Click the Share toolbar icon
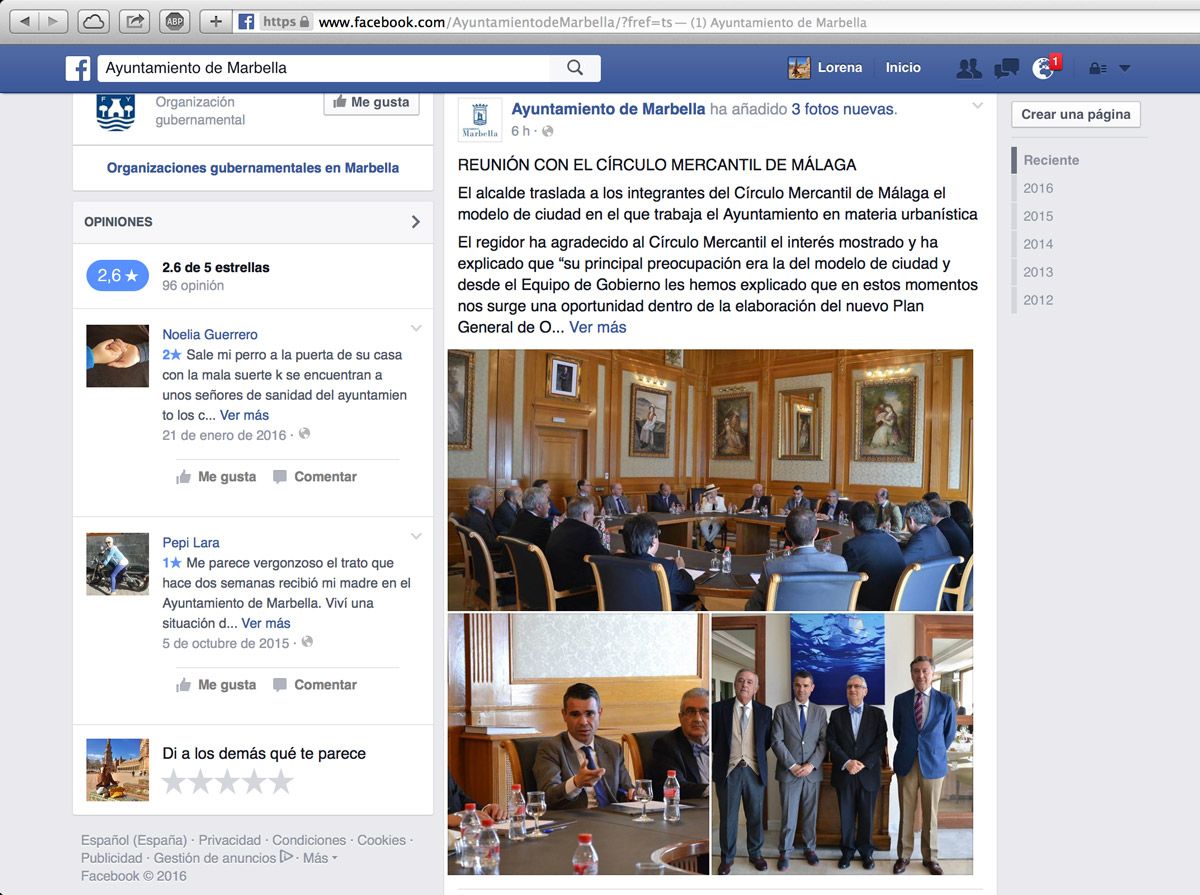Viewport: 1200px width, 895px height. point(135,21)
